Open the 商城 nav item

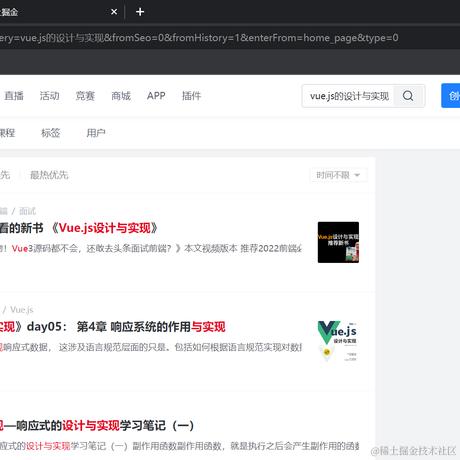pyautogui.click(x=121, y=96)
